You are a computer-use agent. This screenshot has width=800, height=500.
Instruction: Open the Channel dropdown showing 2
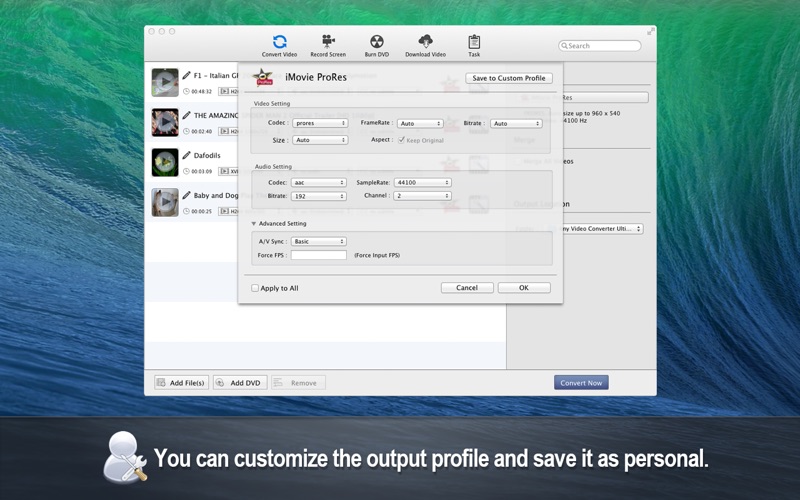click(422, 195)
